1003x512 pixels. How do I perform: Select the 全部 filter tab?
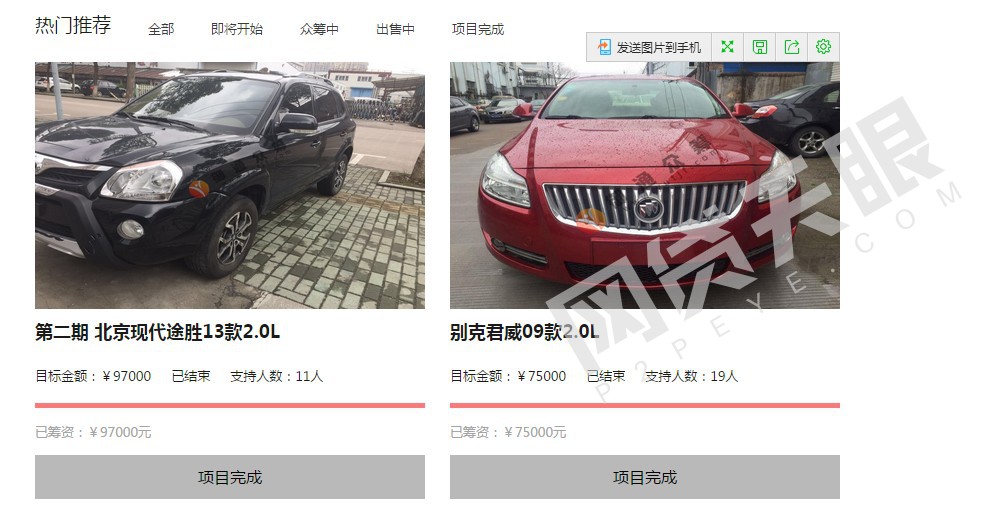(x=161, y=29)
